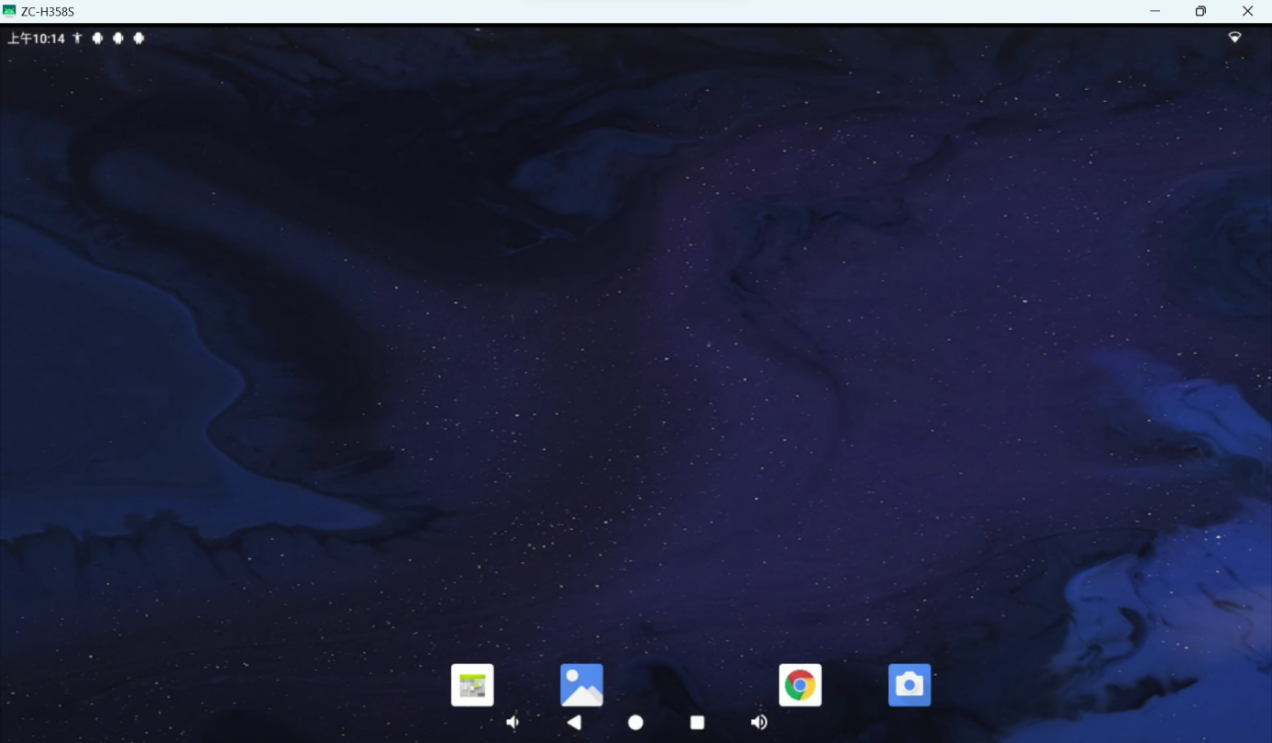Raise volume using speaker-with-waves icon

pyautogui.click(x=759, y=722)
